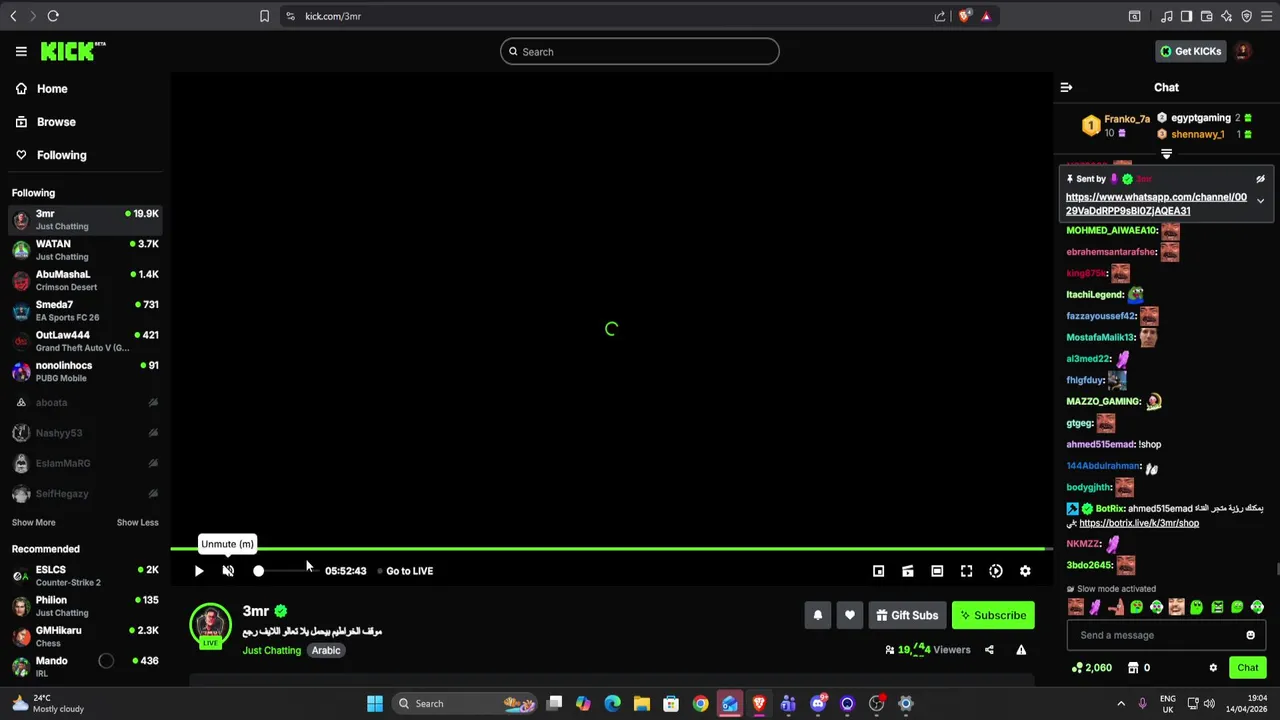Unpin the pinned chat message

[1260, 179]
